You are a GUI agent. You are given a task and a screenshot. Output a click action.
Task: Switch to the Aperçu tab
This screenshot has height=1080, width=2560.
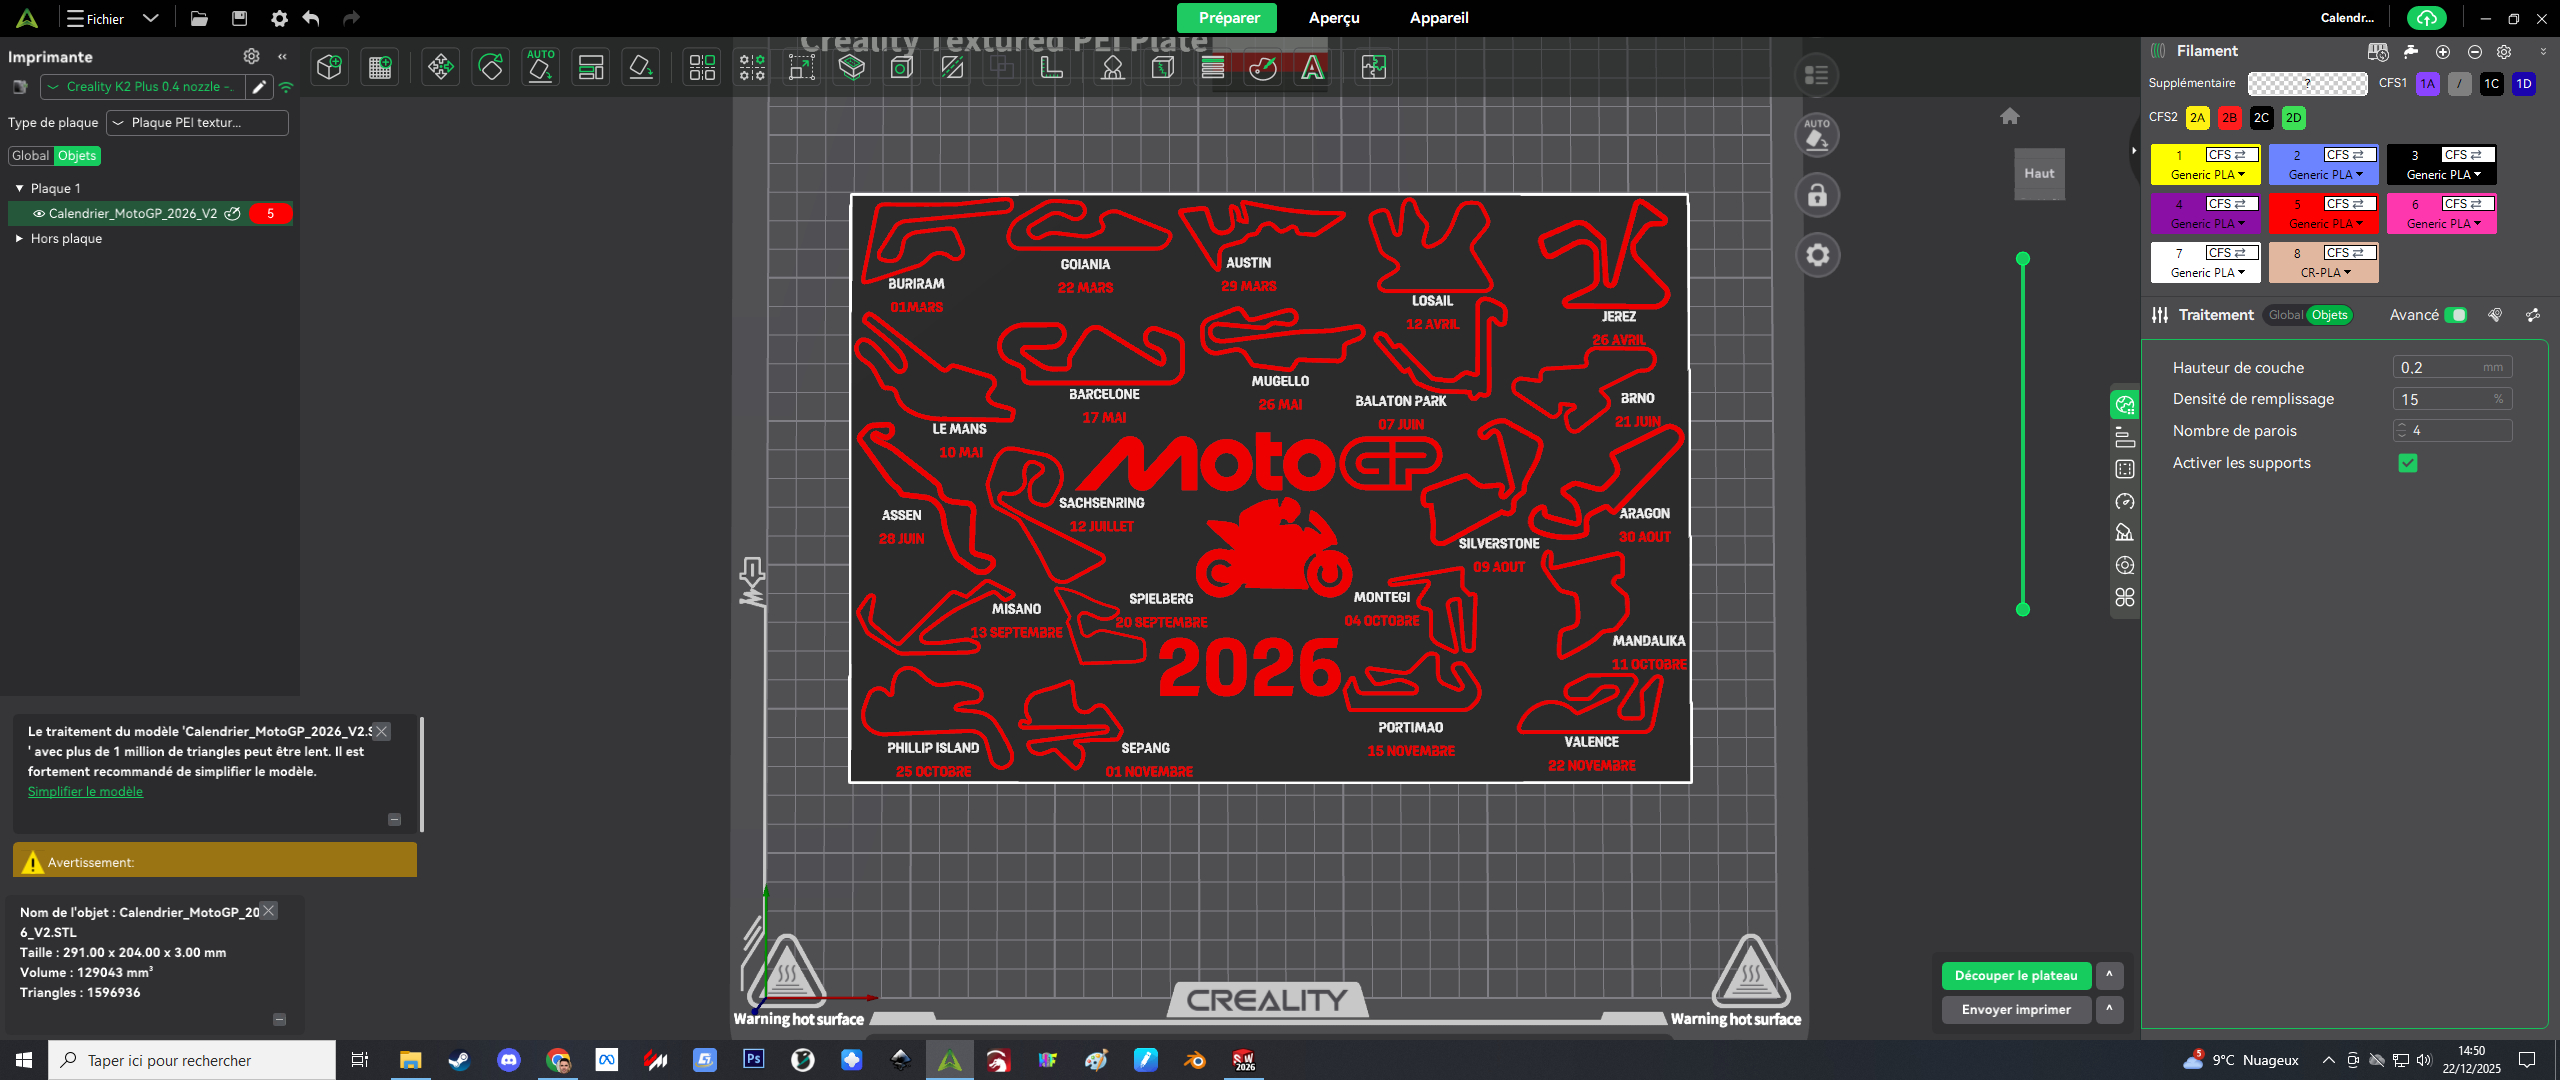tap(1333, 18)
